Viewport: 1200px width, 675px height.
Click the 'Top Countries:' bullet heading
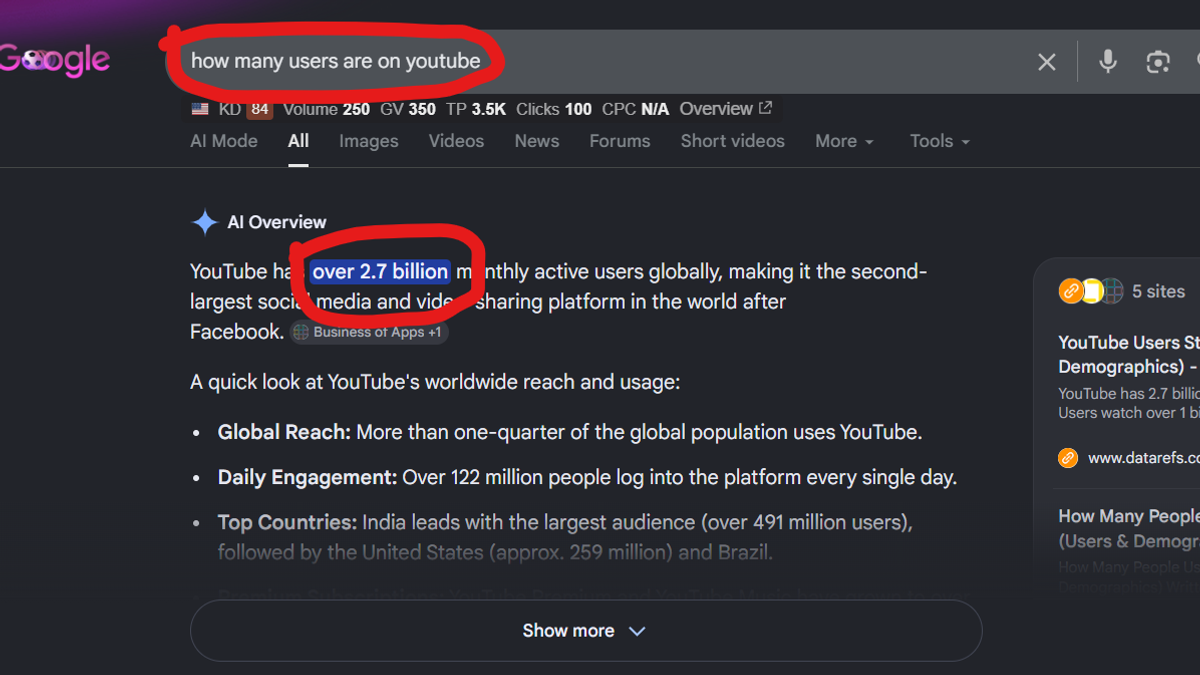287,522
